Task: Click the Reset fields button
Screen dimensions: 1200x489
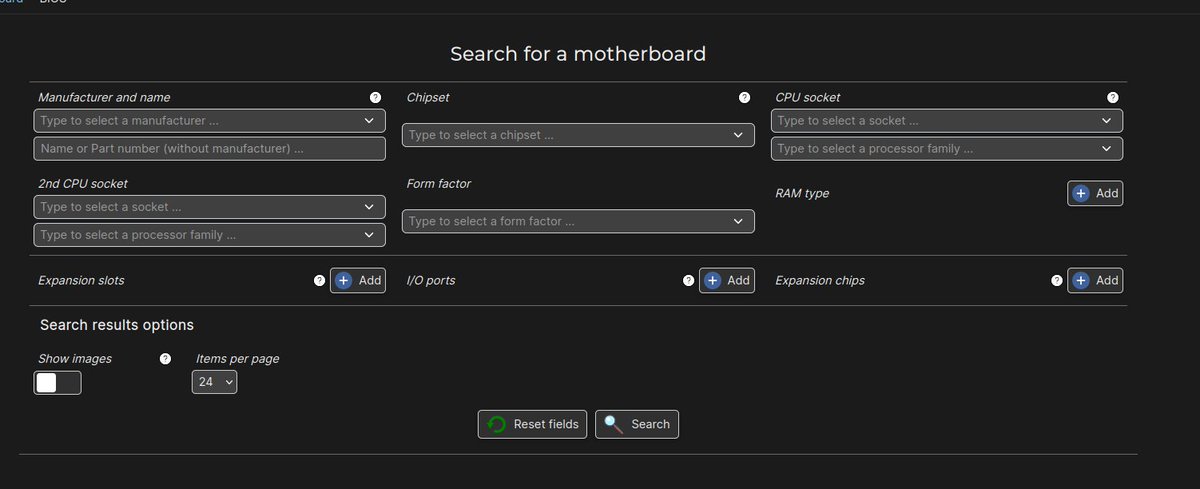Action: click(x=532, y=425)
